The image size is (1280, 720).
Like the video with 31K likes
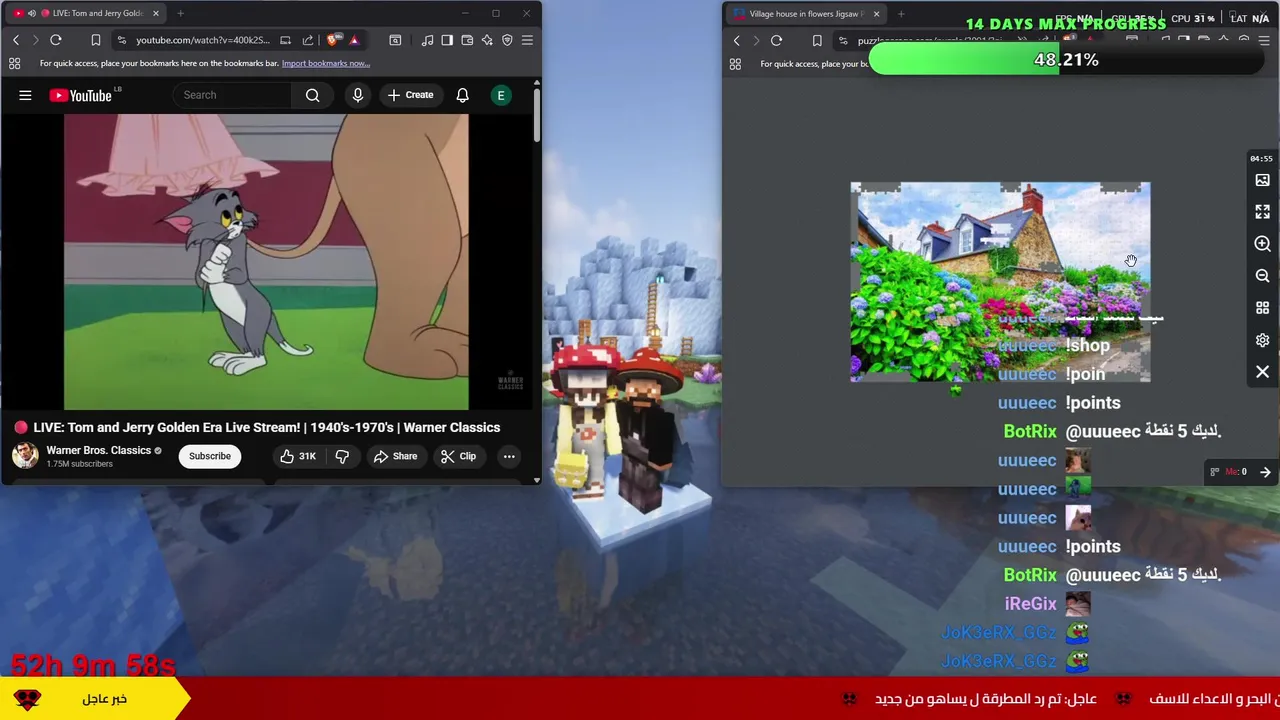pos(297,456)
